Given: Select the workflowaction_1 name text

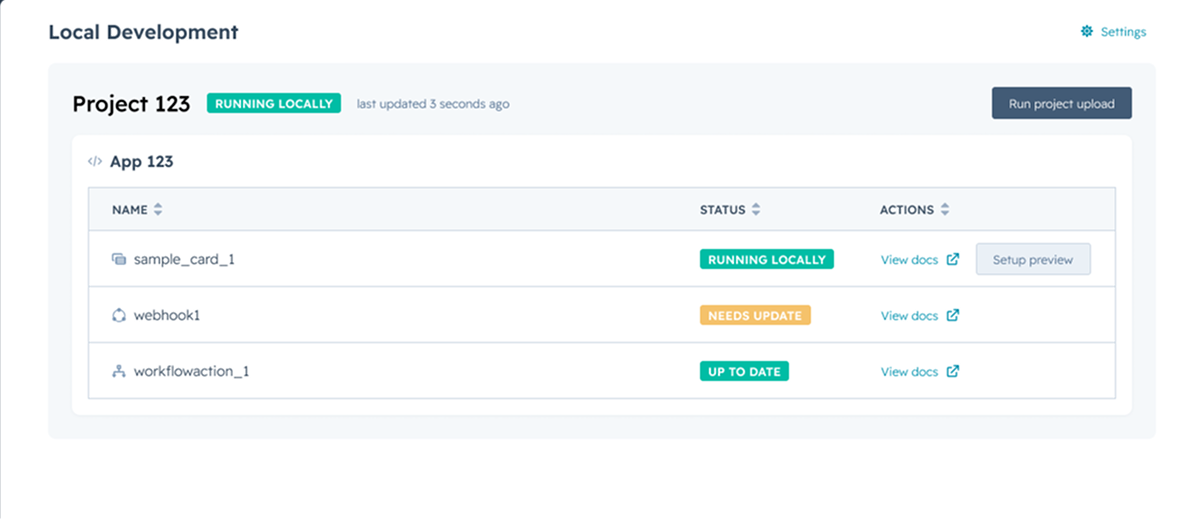Looking at the screenshot, I should tap(192, 371).
